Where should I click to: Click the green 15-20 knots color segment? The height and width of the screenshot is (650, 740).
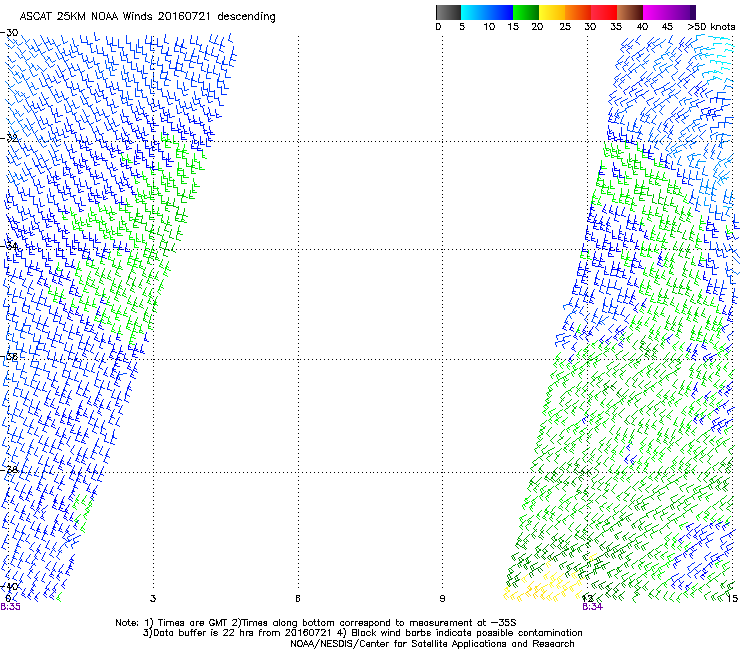[x=526, y=12]
